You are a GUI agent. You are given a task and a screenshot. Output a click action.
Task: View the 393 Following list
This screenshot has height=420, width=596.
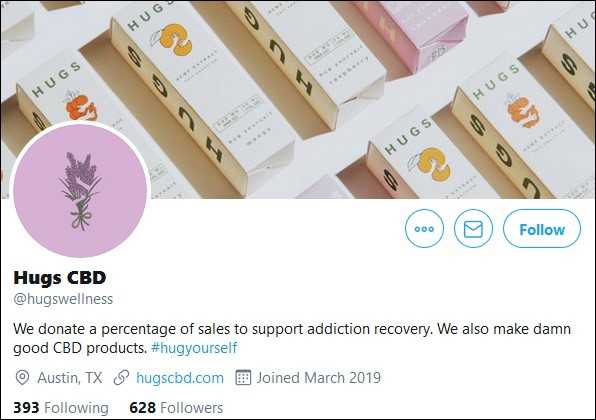point(61,408)
